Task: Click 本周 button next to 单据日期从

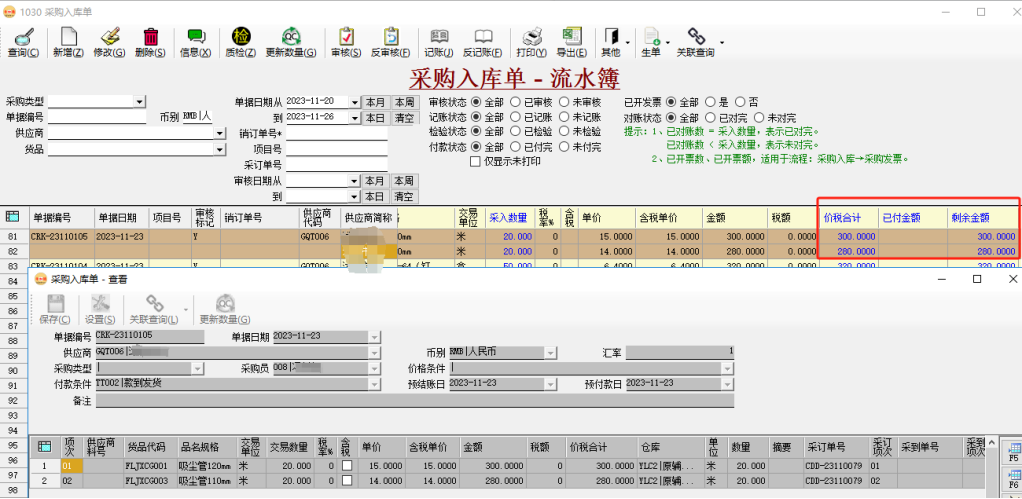Action: 404,102
